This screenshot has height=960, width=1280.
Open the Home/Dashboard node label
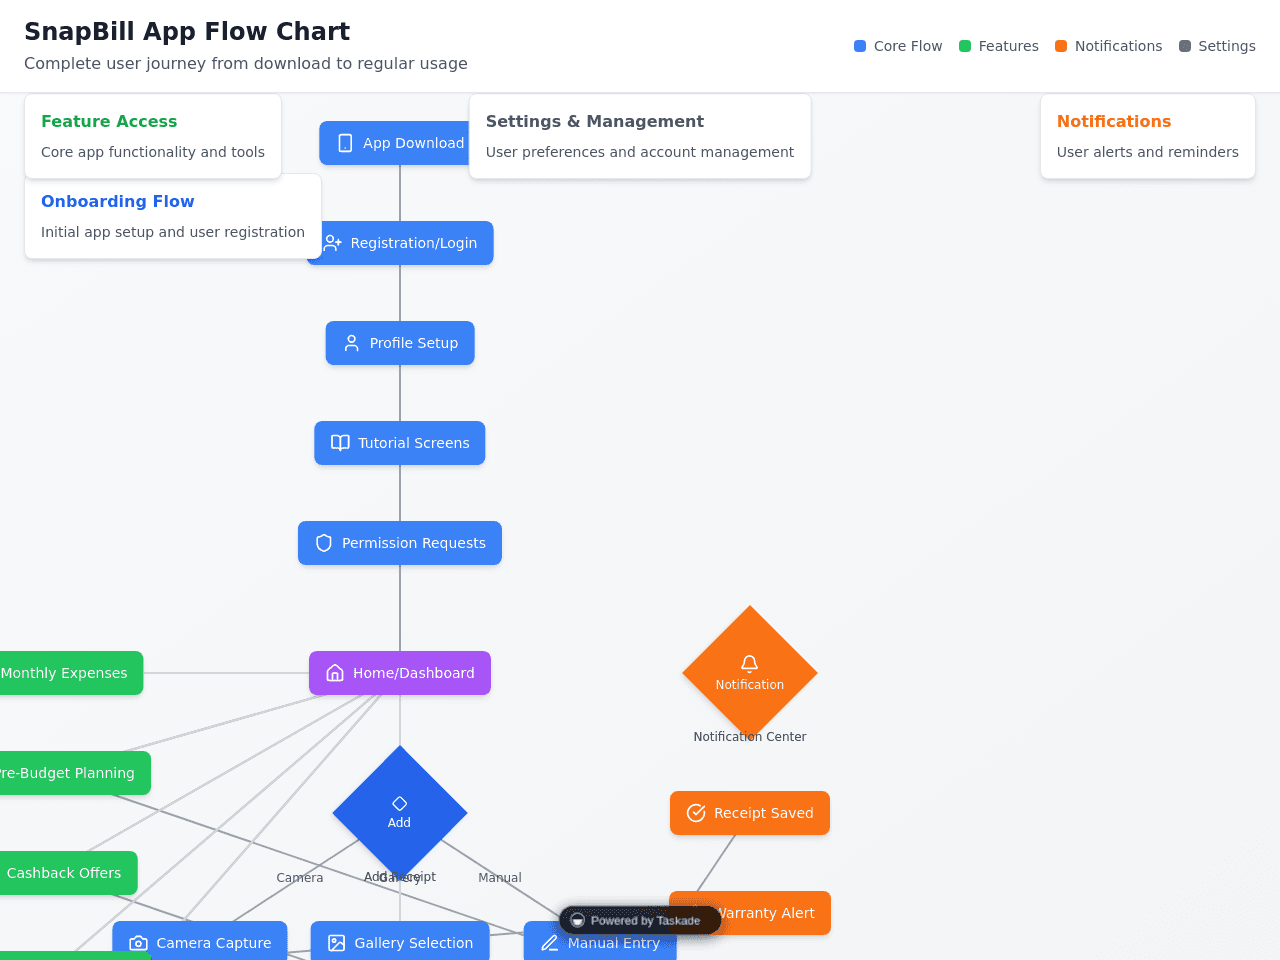pos(414,673)
